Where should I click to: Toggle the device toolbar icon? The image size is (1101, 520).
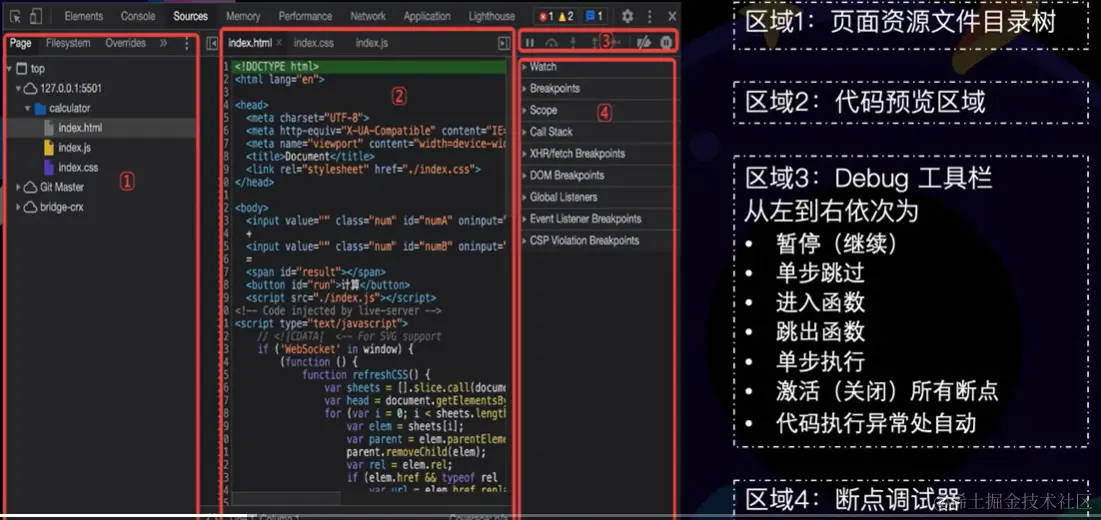36,16
